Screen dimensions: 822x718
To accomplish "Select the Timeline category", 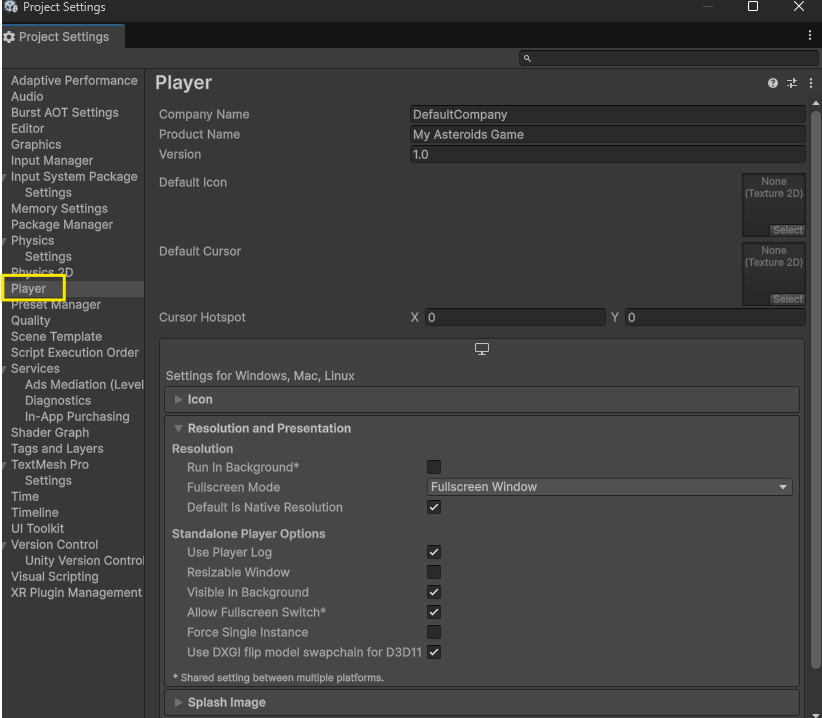I will pos(35,513).
